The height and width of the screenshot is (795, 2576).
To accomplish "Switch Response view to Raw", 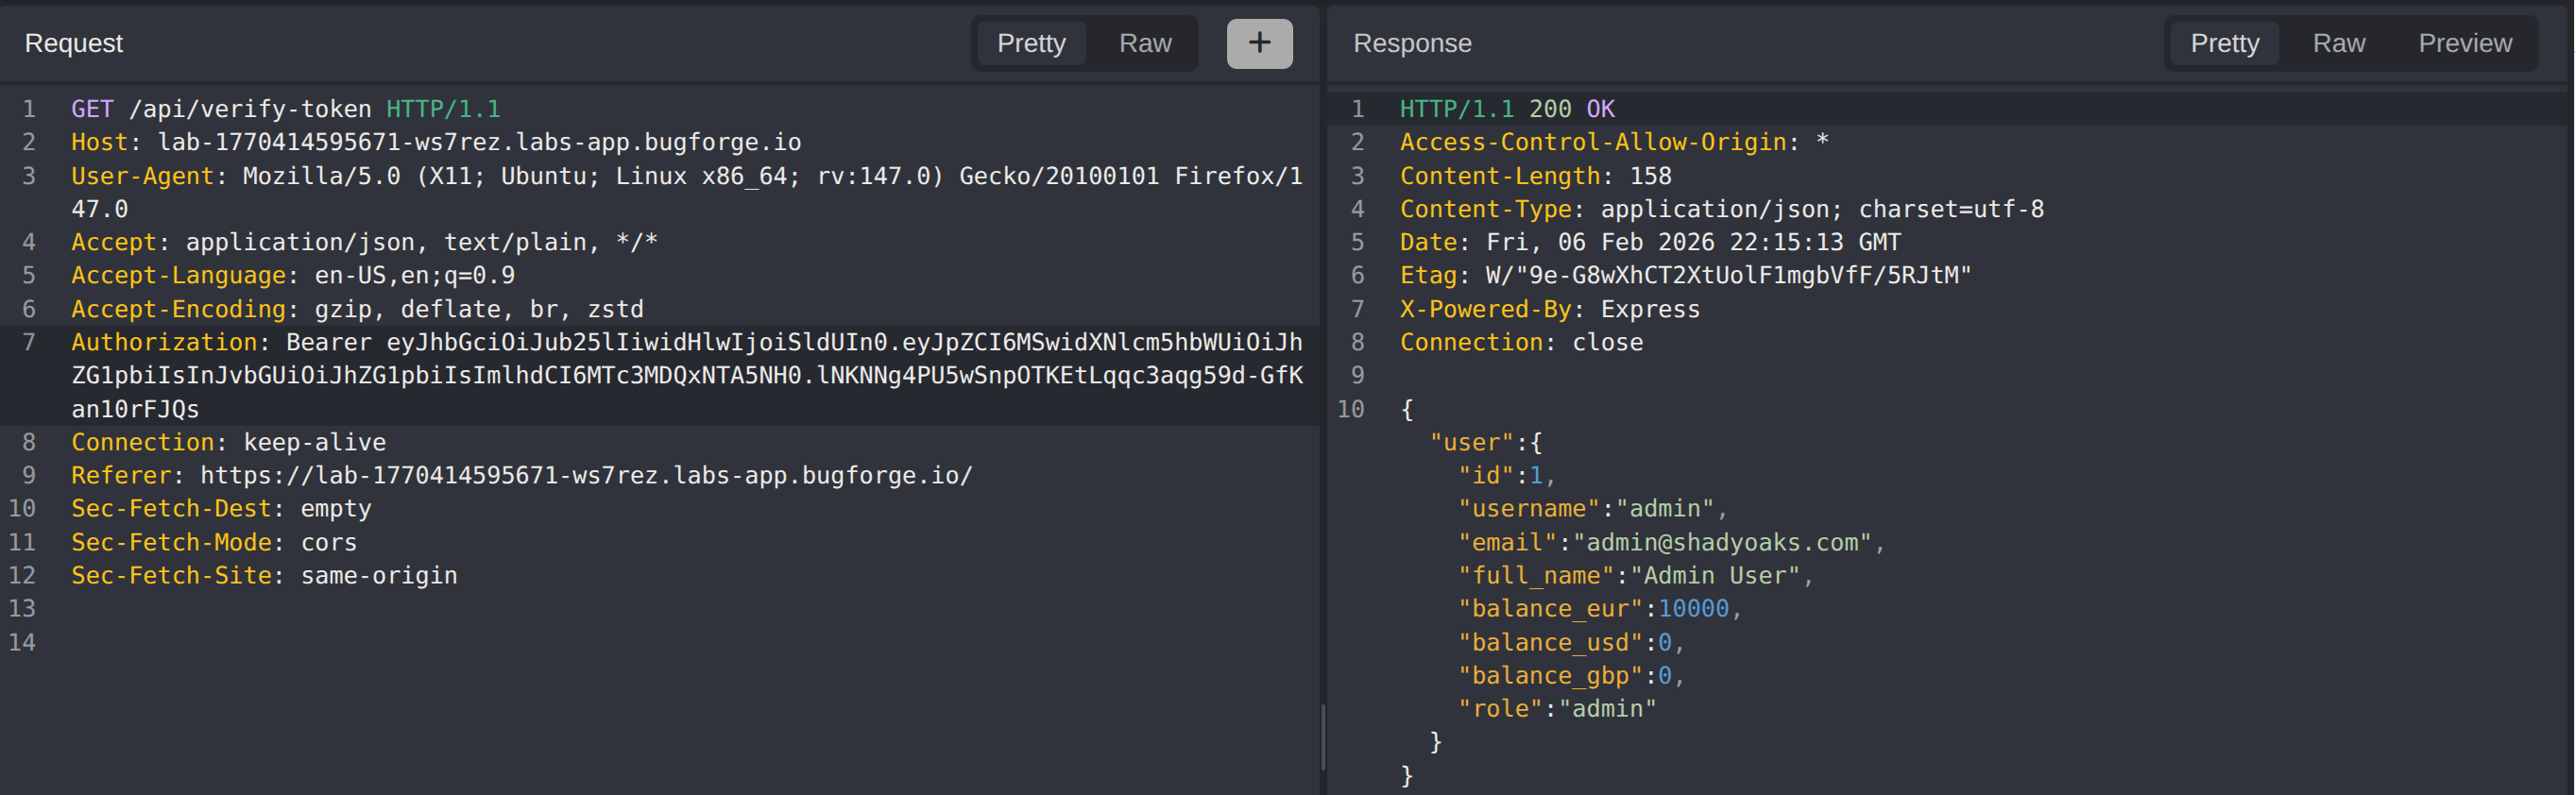I will pos(2338,43).
